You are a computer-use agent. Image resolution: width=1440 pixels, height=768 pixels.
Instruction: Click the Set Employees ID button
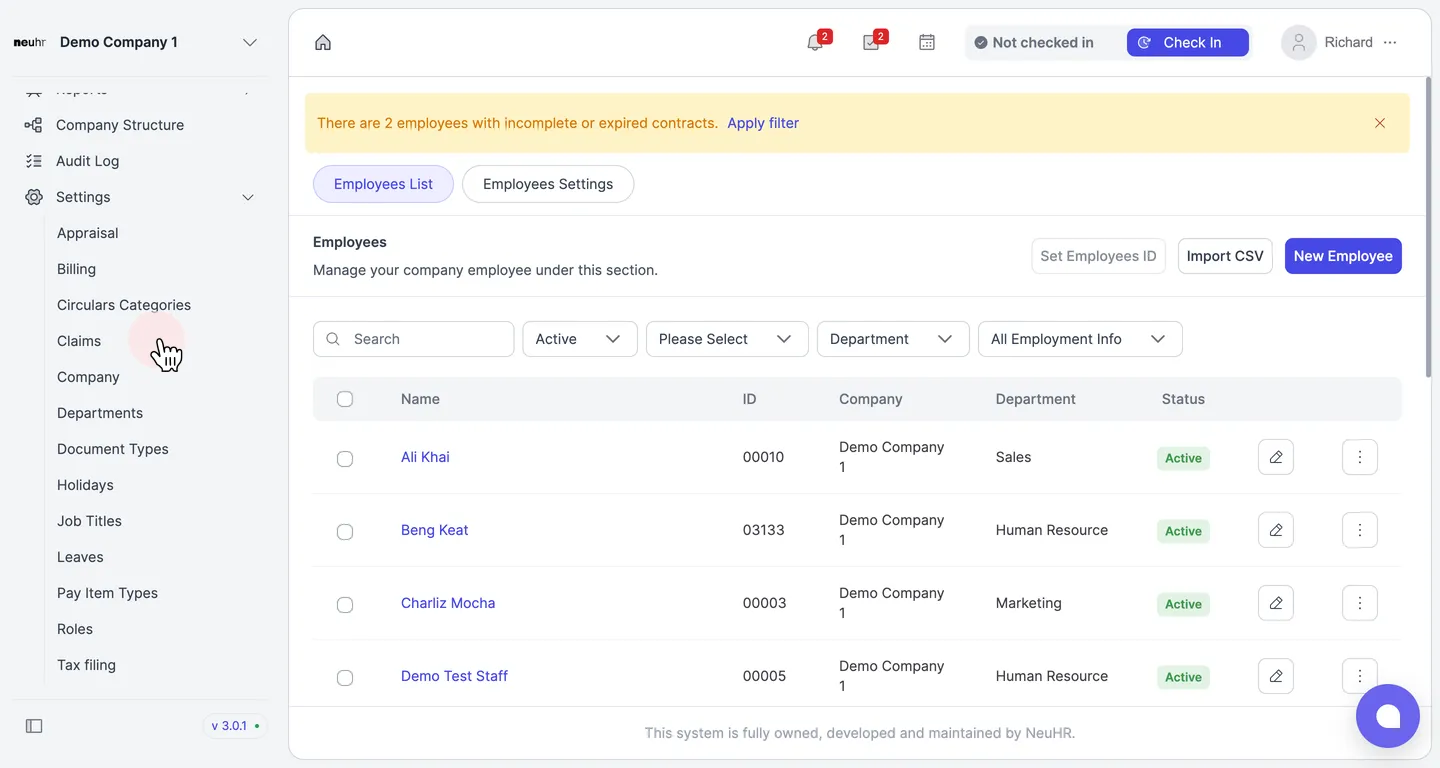tap(1098, 256)
